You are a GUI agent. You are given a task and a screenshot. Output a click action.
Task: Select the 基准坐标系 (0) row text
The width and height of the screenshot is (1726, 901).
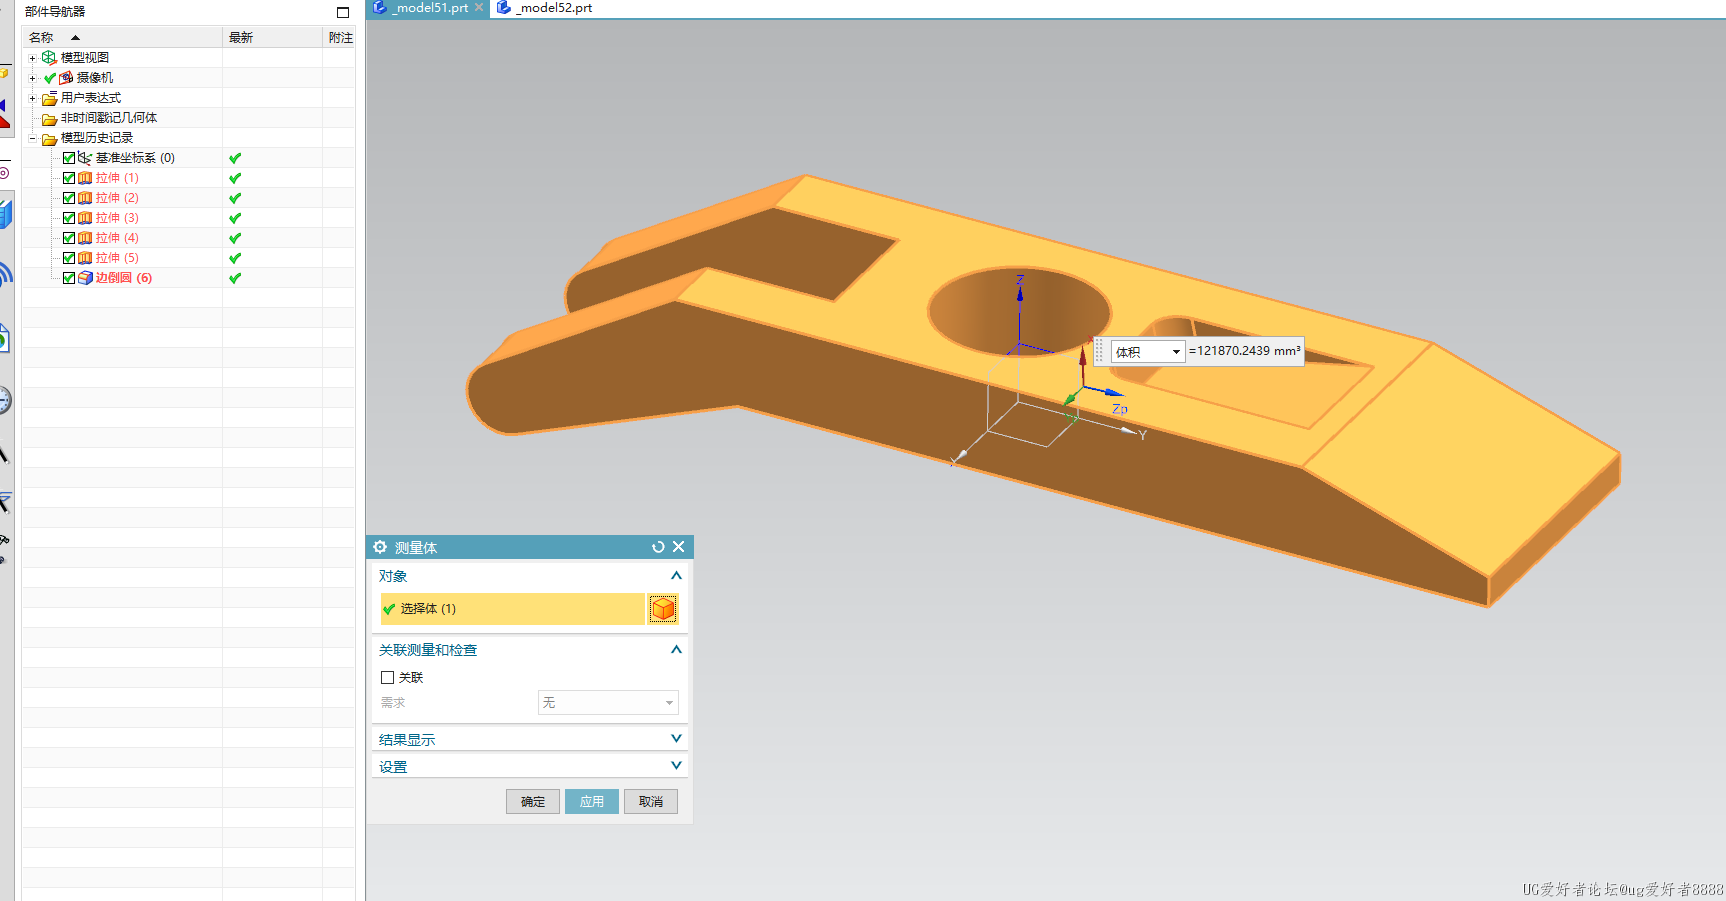135,158
